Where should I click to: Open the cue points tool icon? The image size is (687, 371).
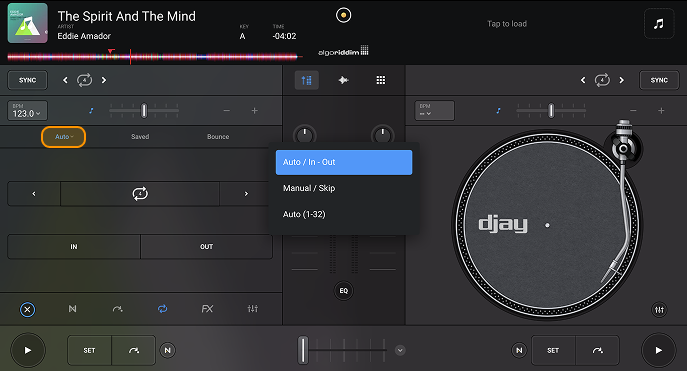[x=72, y=309]
